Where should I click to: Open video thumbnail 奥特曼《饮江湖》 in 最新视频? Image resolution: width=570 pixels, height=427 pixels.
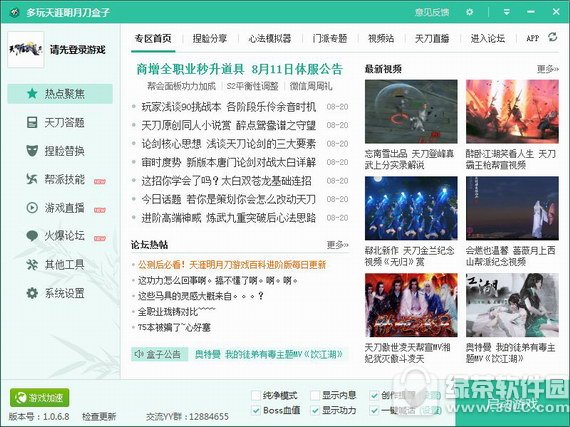point(512,305)
